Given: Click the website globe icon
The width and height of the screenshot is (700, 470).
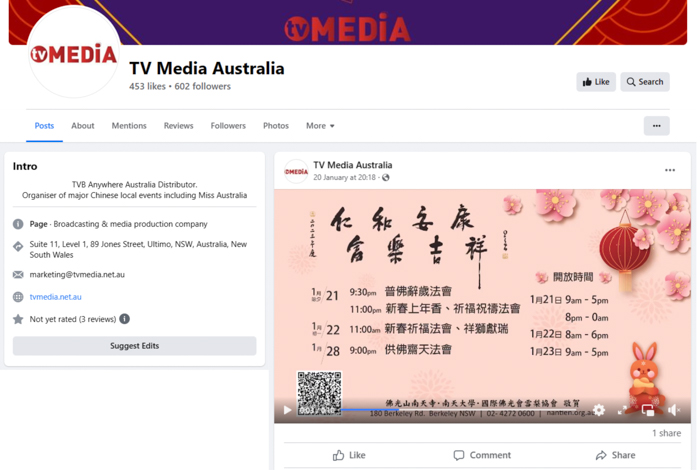Looking at the screenshot, I should tap(18, 297).
